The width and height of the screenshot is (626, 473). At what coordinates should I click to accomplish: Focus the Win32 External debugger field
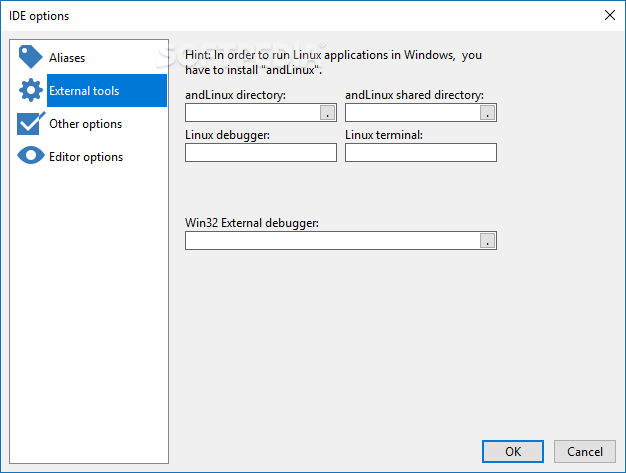333,241
